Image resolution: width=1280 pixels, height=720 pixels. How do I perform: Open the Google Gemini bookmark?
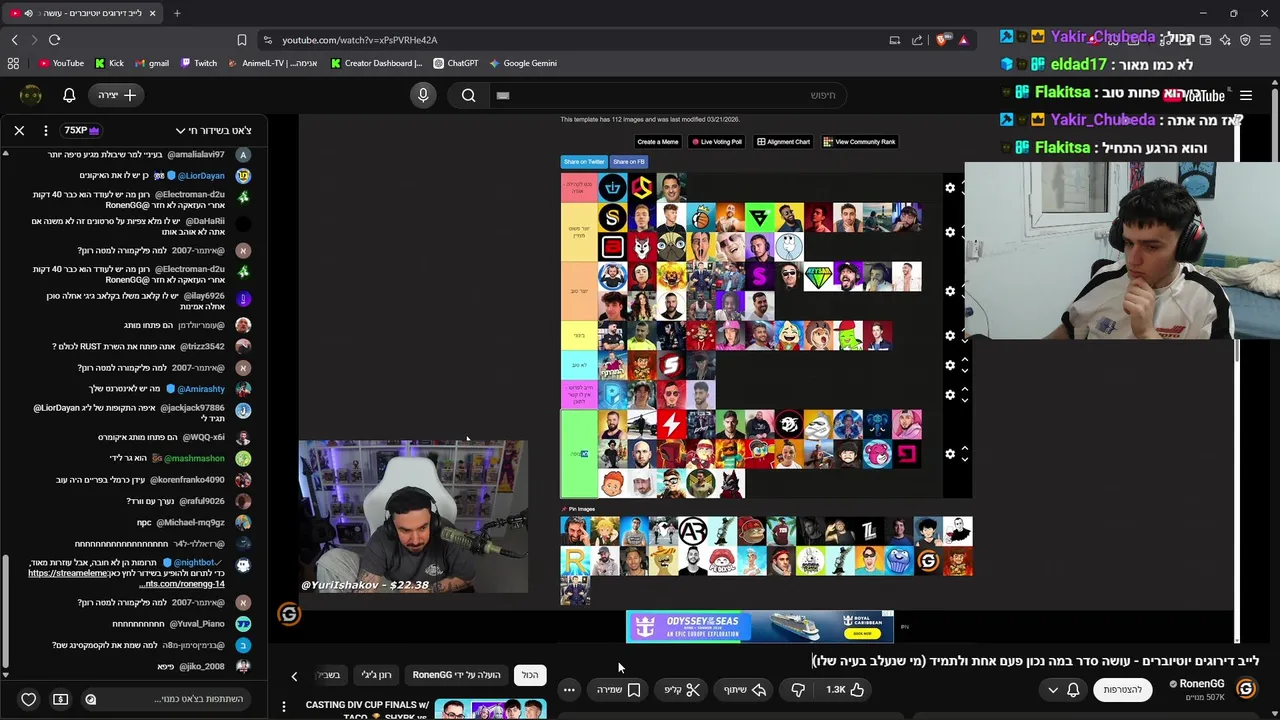click(x=523, y=63)
